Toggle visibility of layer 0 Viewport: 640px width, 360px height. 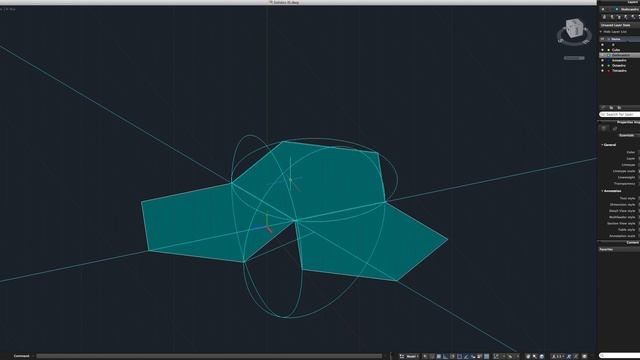point(602,44)
